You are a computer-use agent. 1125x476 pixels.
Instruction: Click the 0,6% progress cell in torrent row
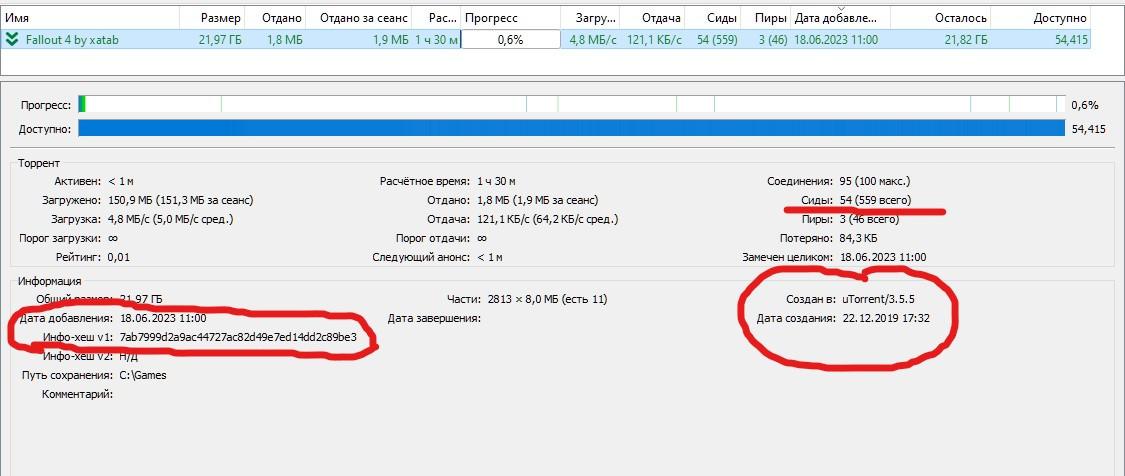coord(510,40)
